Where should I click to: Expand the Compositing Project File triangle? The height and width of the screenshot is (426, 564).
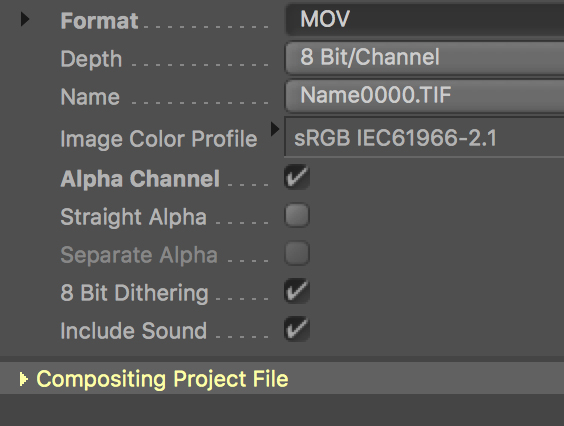(x=24, y=379)
